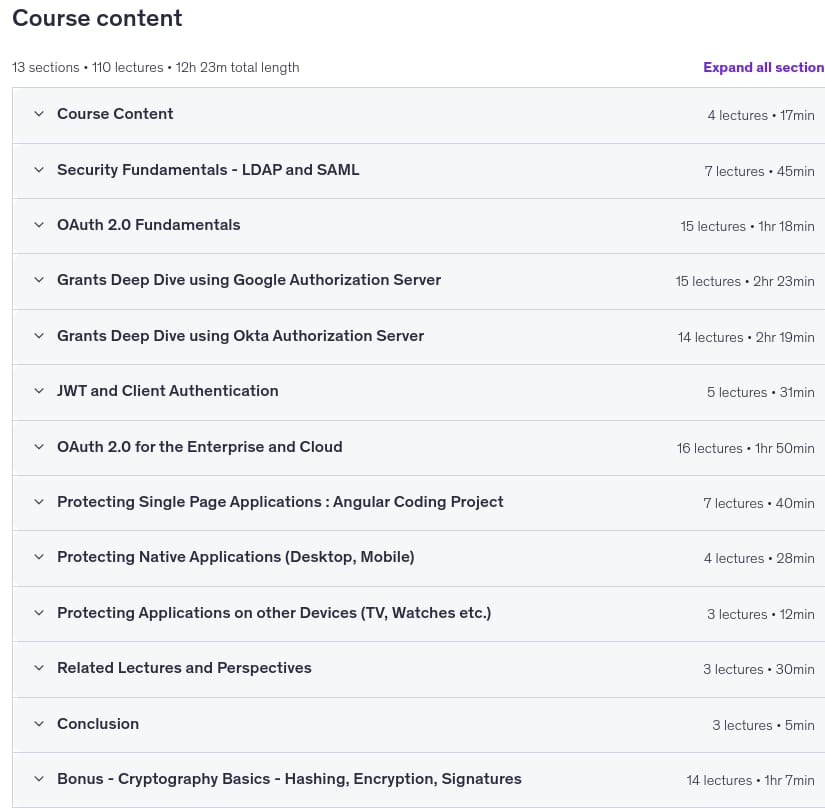Expand Protecting Native Applications chevron

[x=39, y=557]
